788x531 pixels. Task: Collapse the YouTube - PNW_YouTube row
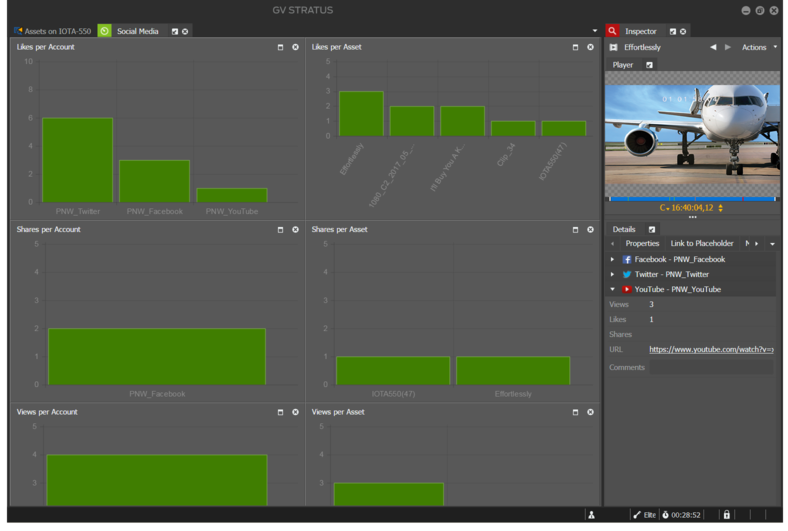pyautogui.click(x=612, y=289)
